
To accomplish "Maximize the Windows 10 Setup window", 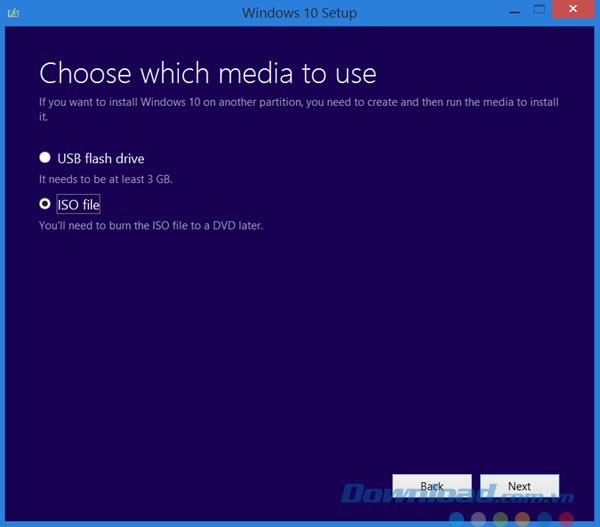I will 539,9.
